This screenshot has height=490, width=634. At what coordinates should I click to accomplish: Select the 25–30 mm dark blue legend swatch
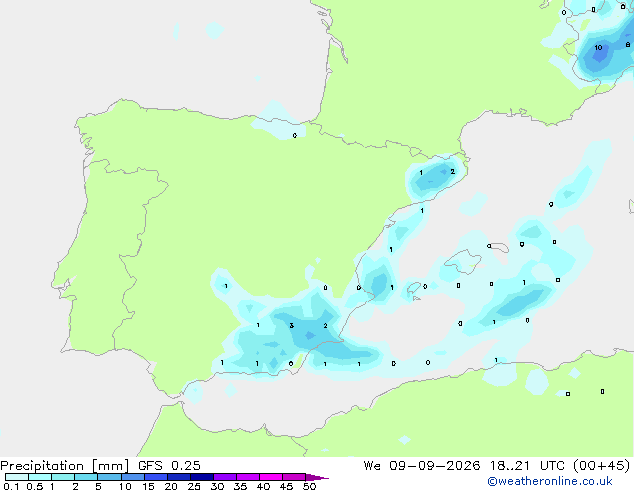(x=202, y=477)
